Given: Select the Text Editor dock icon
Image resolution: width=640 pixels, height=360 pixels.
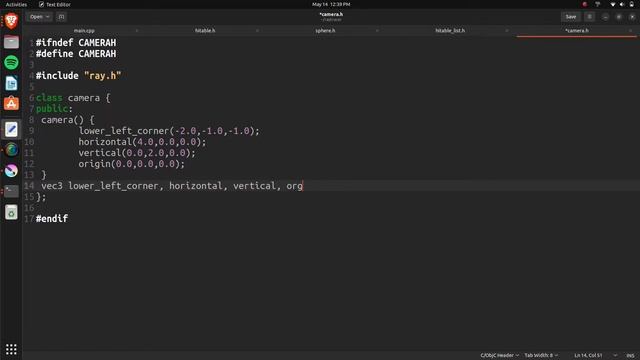Looking at the screenshot, I should (11, 129).
